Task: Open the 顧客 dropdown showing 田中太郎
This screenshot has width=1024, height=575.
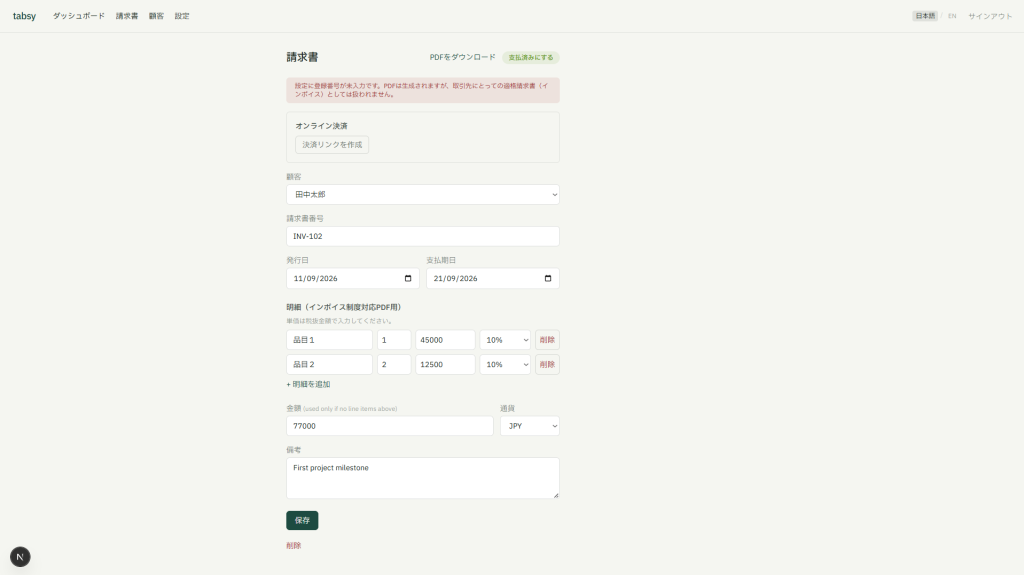Action: (423, 194)
